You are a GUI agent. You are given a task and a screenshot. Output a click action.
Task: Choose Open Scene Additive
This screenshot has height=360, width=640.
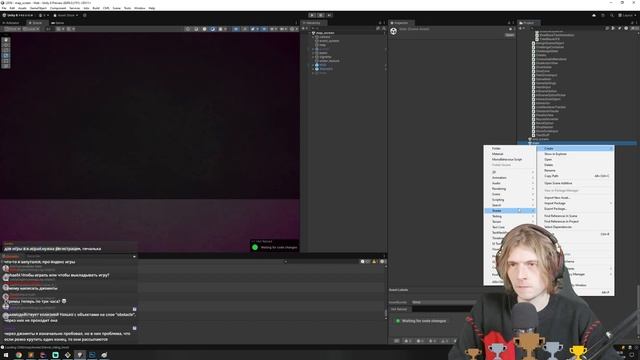[x=575, y=183]
